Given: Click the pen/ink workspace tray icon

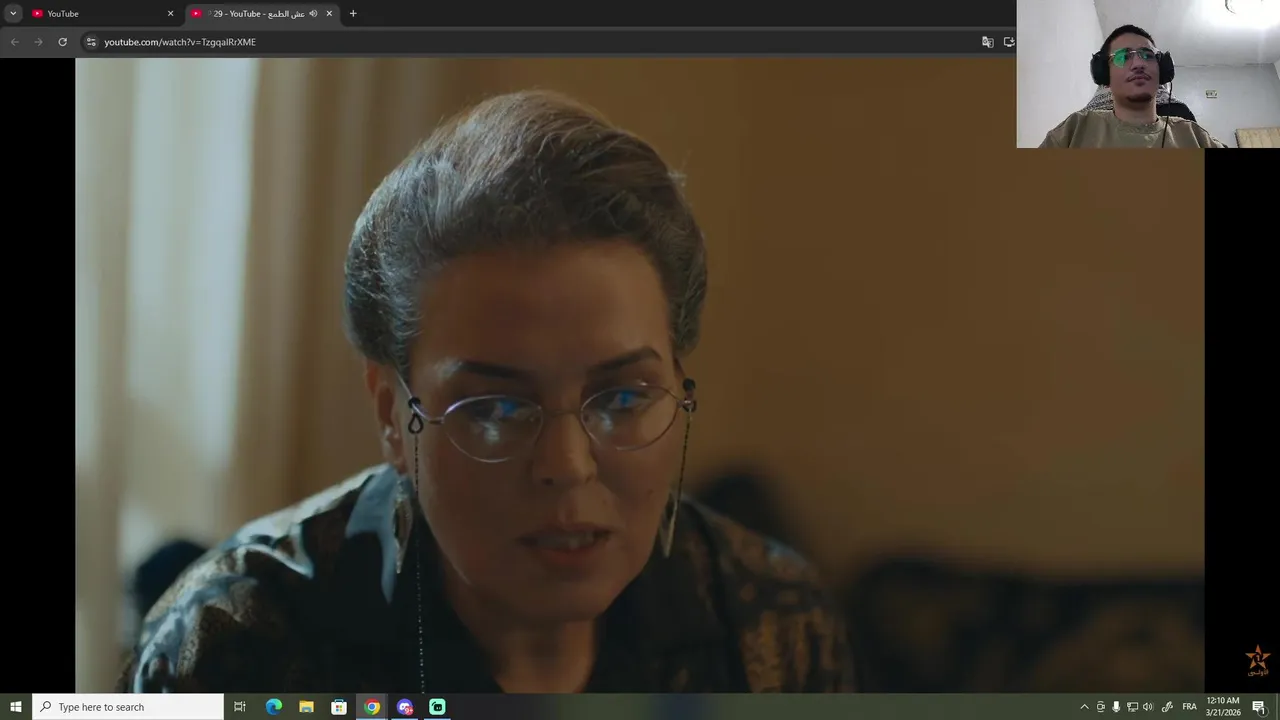Looking at the screenshot, I should click(x=1167, y=707).
